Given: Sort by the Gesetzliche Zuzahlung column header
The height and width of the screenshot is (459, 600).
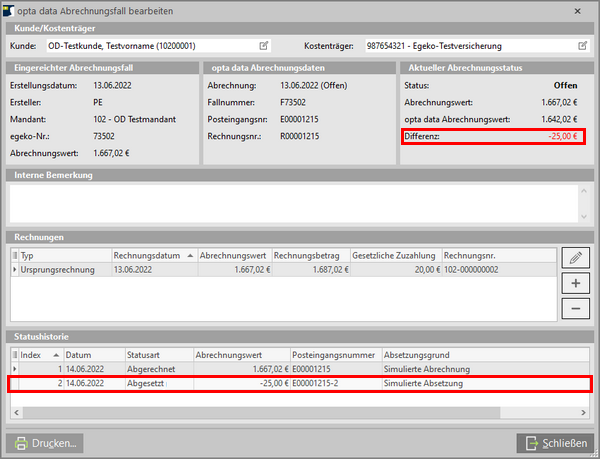Looking at the screenshot, I should pyautogui.click(x=394, y=255).
